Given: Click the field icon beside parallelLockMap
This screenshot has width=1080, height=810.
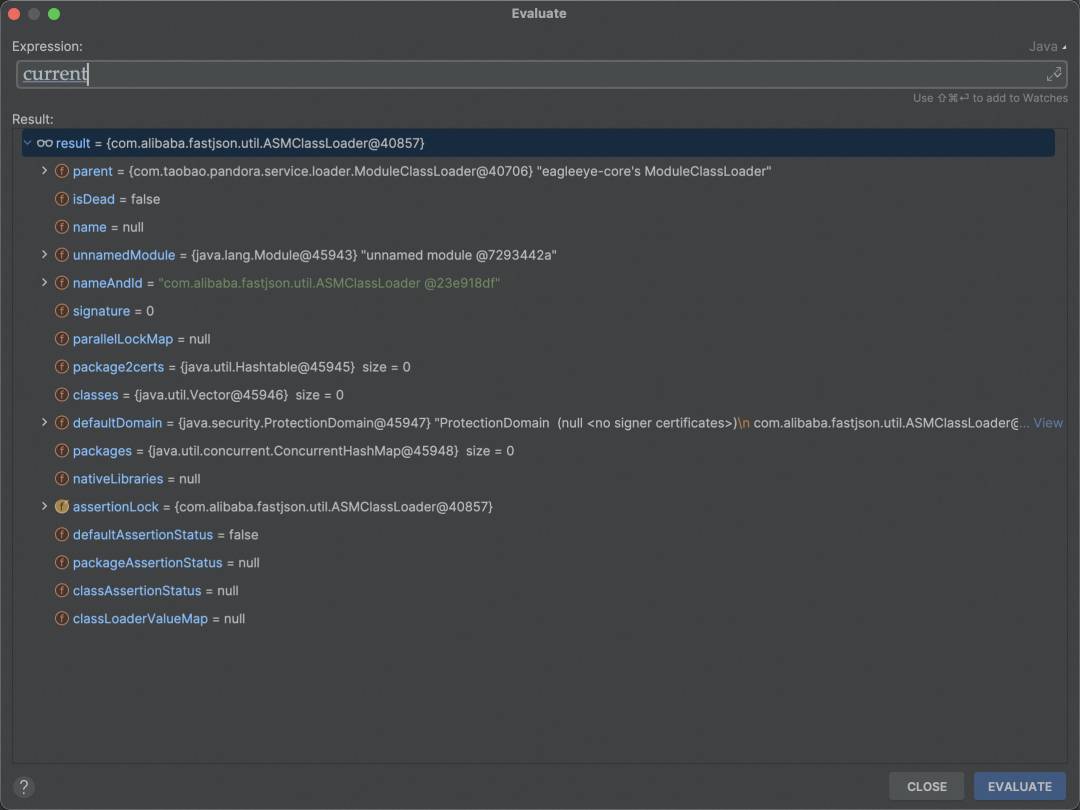Looking at the screenshot, I should 61,339.
